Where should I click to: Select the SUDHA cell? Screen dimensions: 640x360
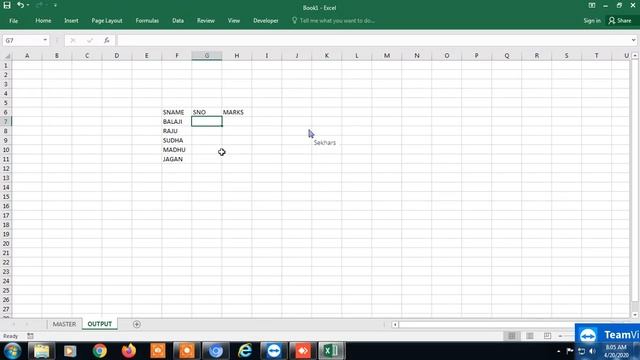[x=177, y=140]
